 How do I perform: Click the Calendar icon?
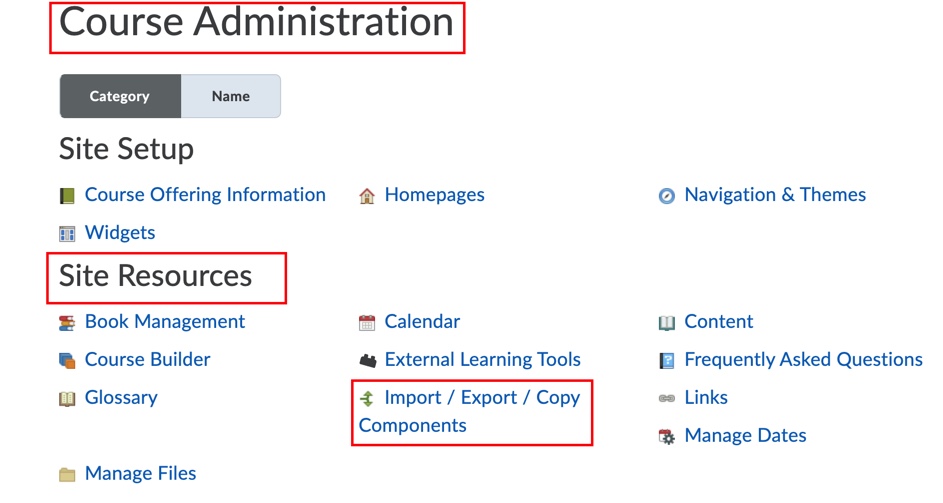pyautogui.click(x=367, y=323)
